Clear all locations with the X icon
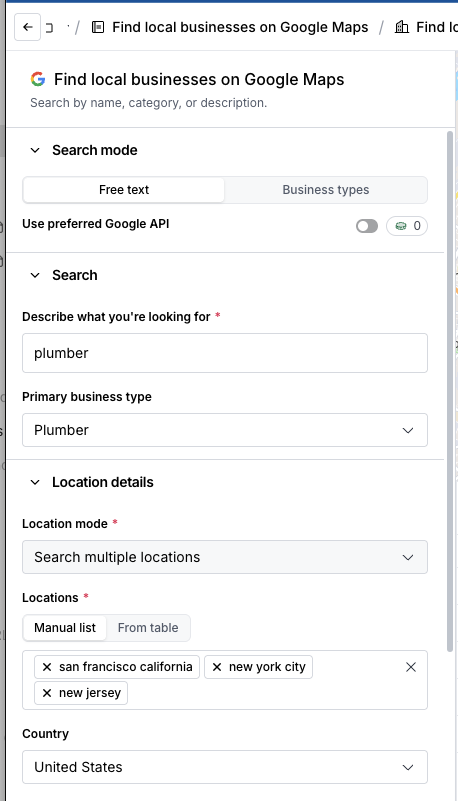 411,667
